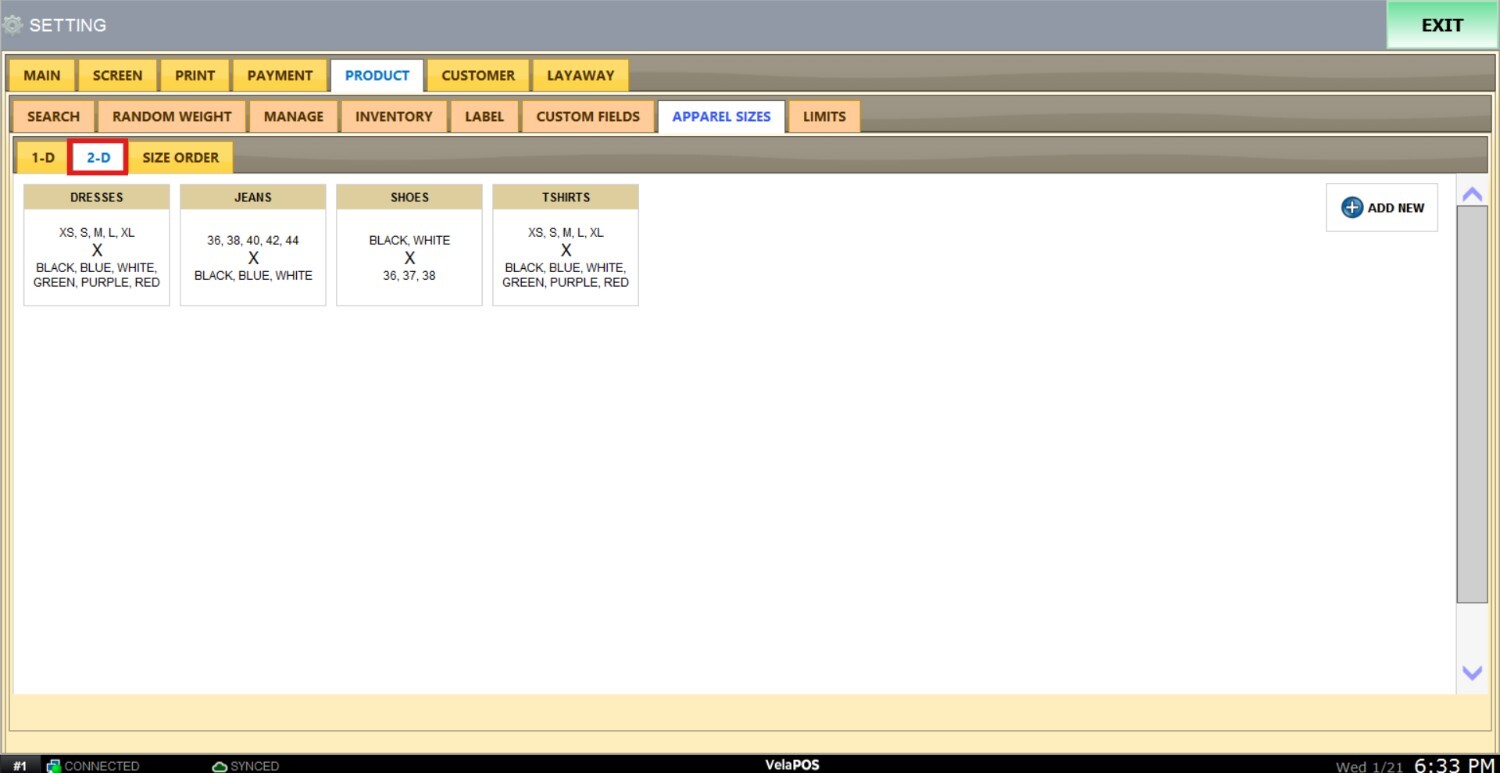Switch to the INVENTORY tab
The height and width of the screenshot is (773, 1500).
(394, 117)
